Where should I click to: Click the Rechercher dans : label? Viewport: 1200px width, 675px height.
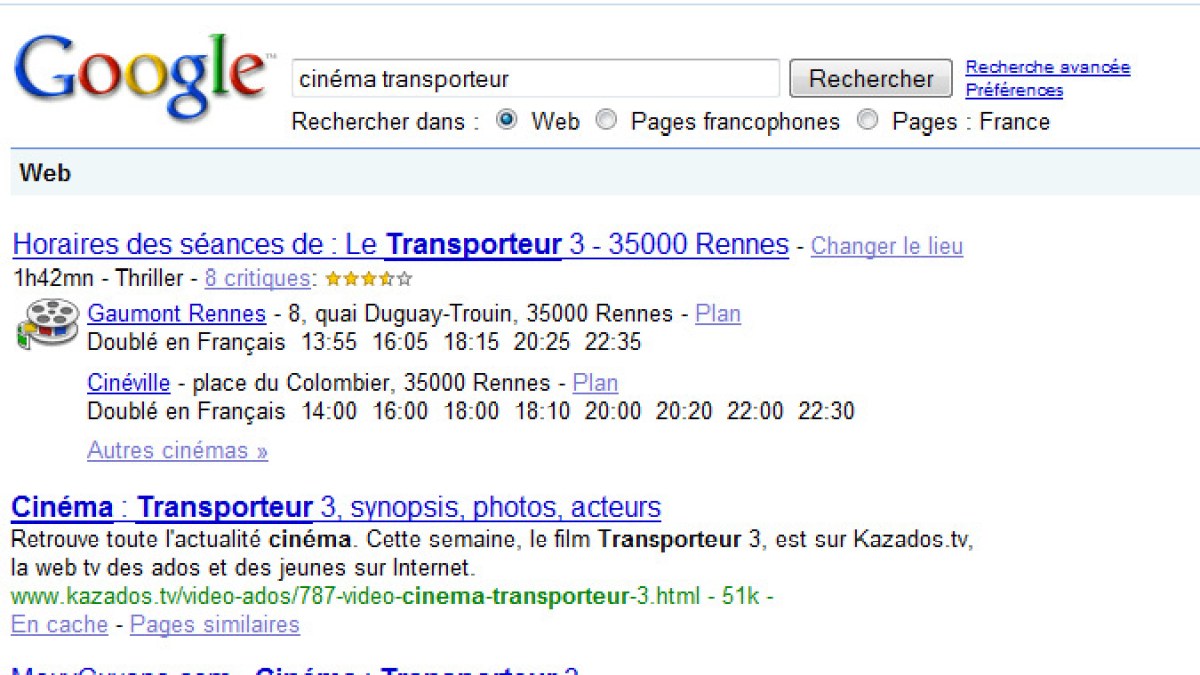[385, 122]
